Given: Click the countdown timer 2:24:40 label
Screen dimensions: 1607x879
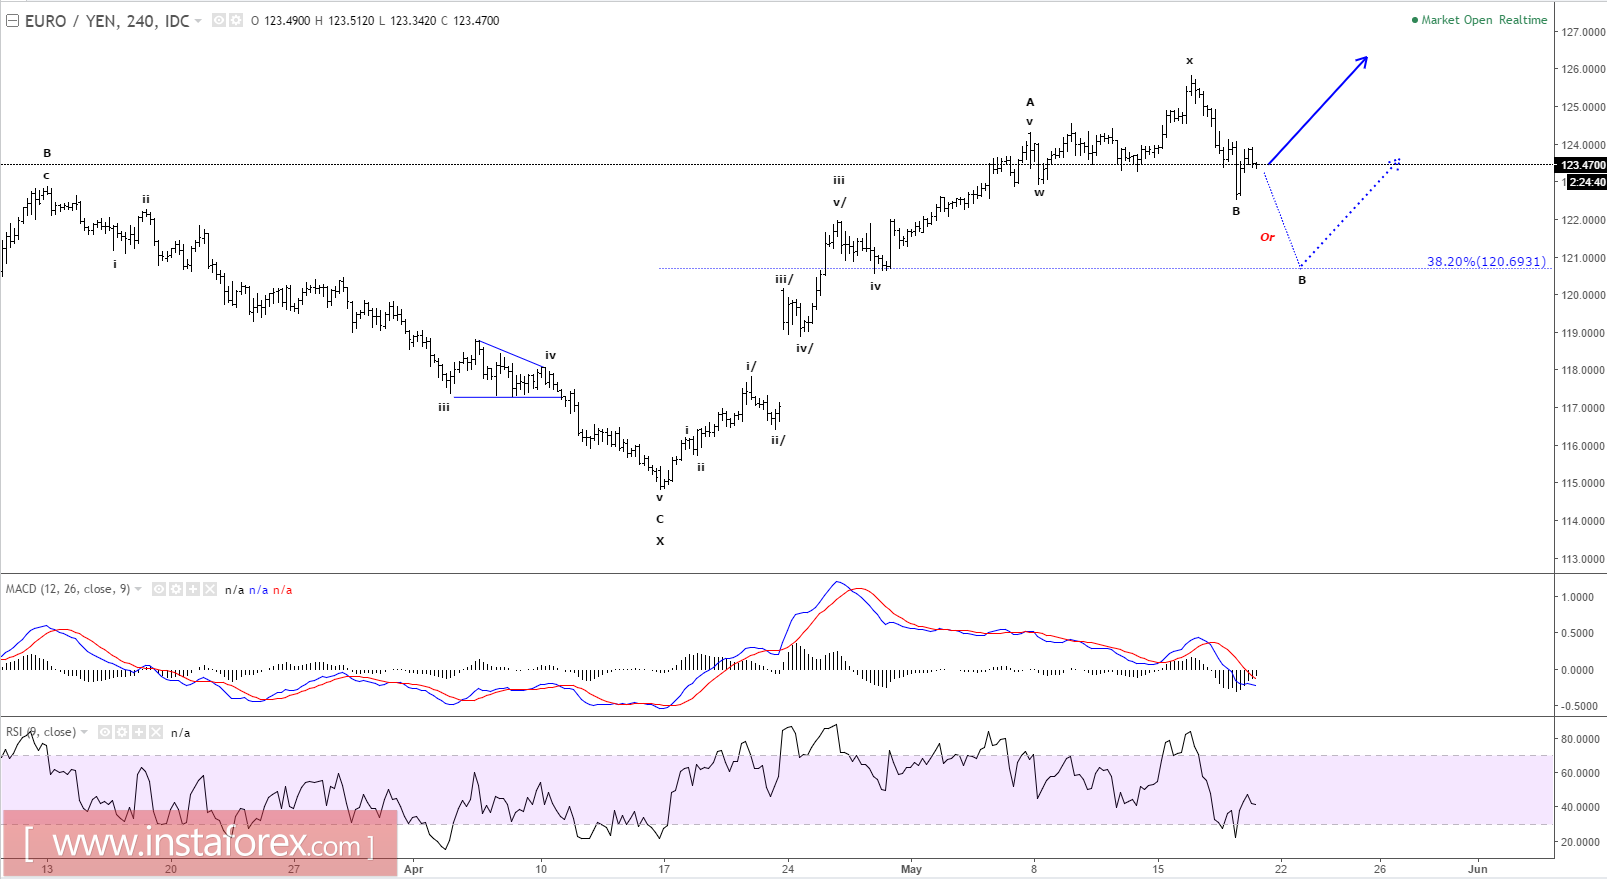Looking at the screenshot, I should pos(1587,182).
